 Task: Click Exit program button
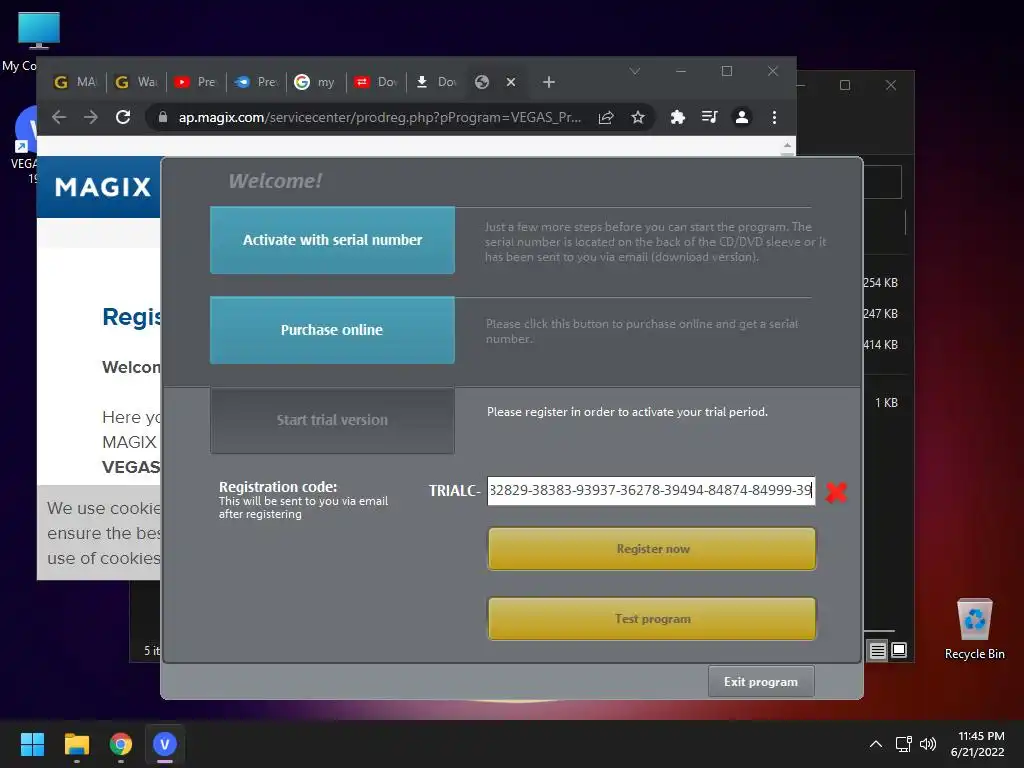tap(761, 681)
